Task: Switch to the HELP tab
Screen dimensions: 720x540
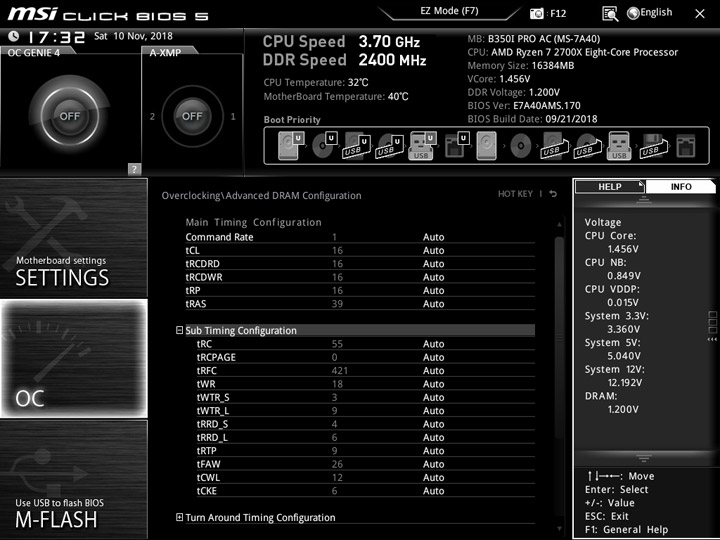Action: [x=609, y=186]
